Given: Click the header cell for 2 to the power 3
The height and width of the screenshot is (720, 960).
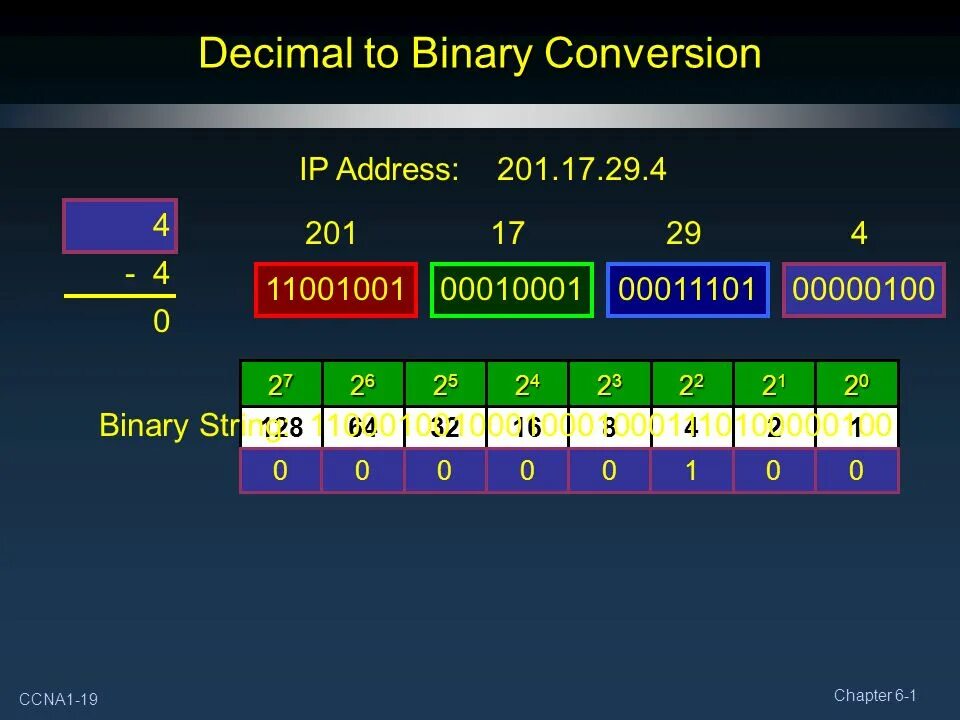Looking at the screenshot, I should point(610,384).
